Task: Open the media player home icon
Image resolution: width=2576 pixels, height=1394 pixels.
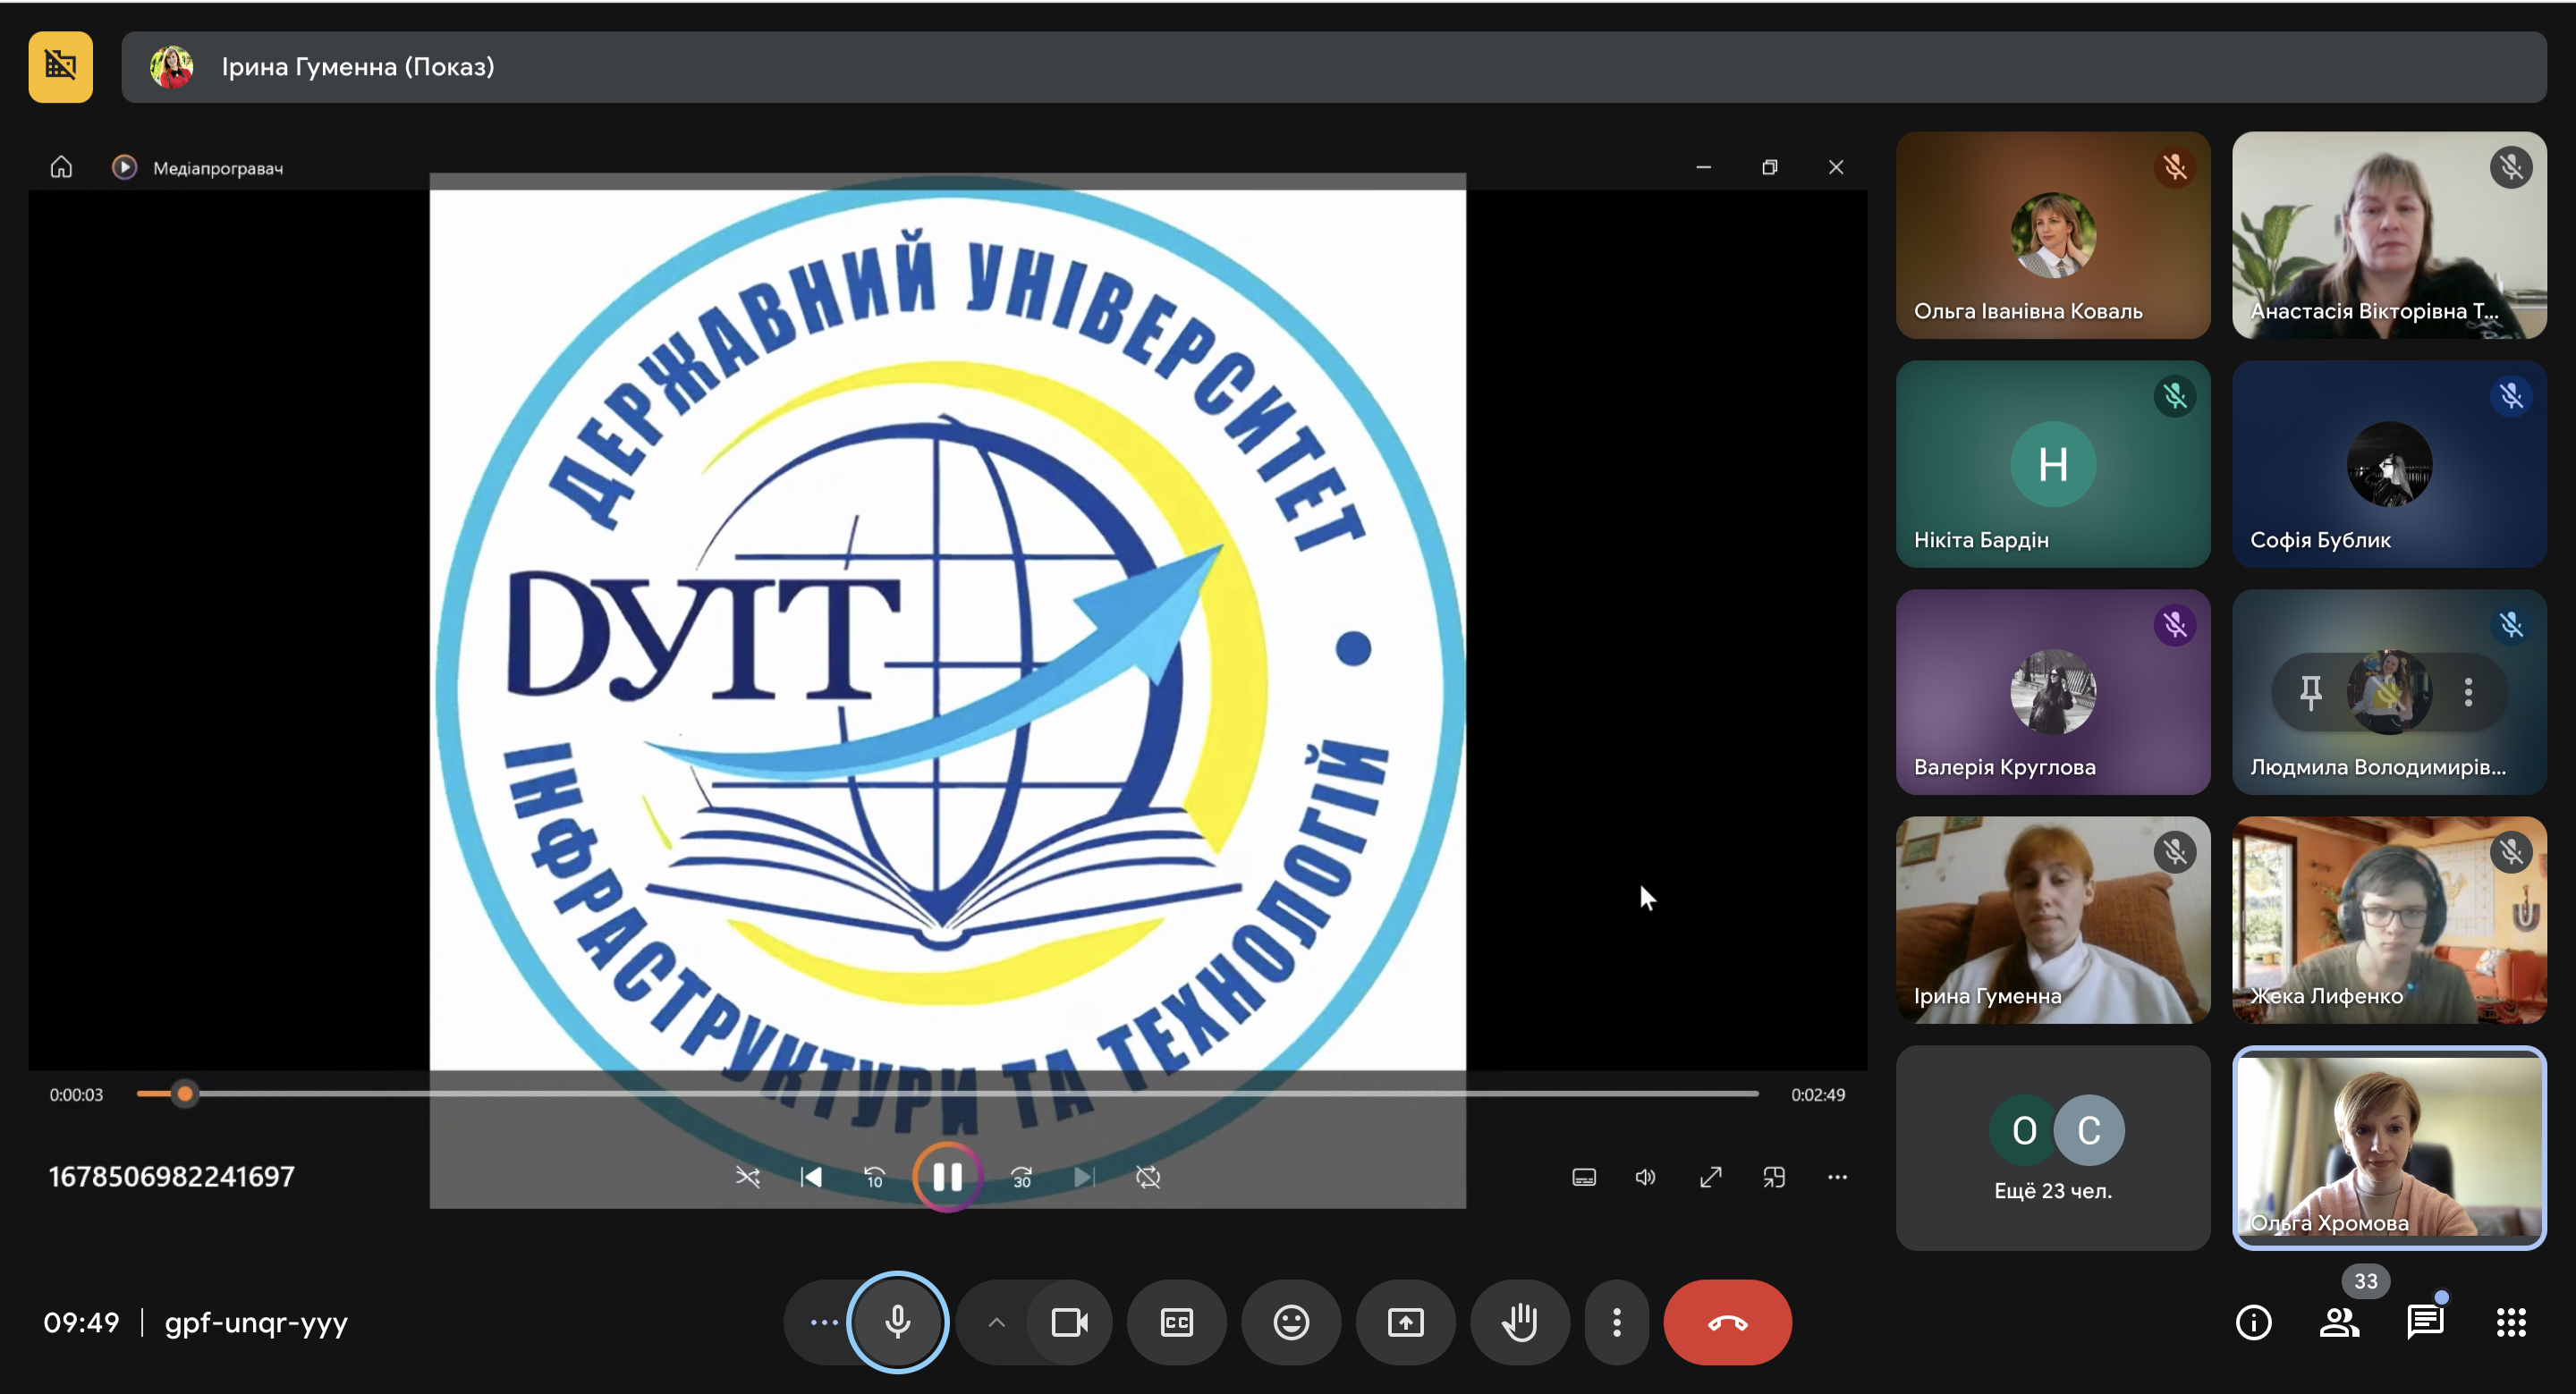Action: click(61, 167)
